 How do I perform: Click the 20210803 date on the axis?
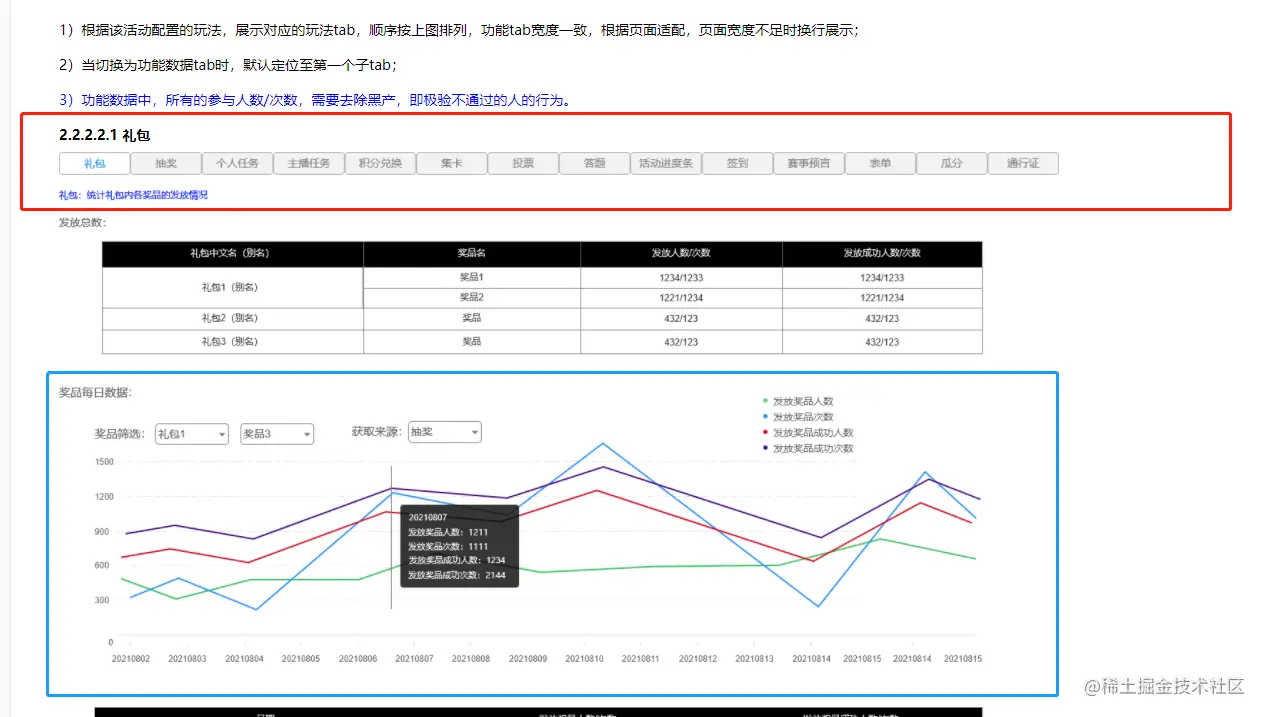187,659
